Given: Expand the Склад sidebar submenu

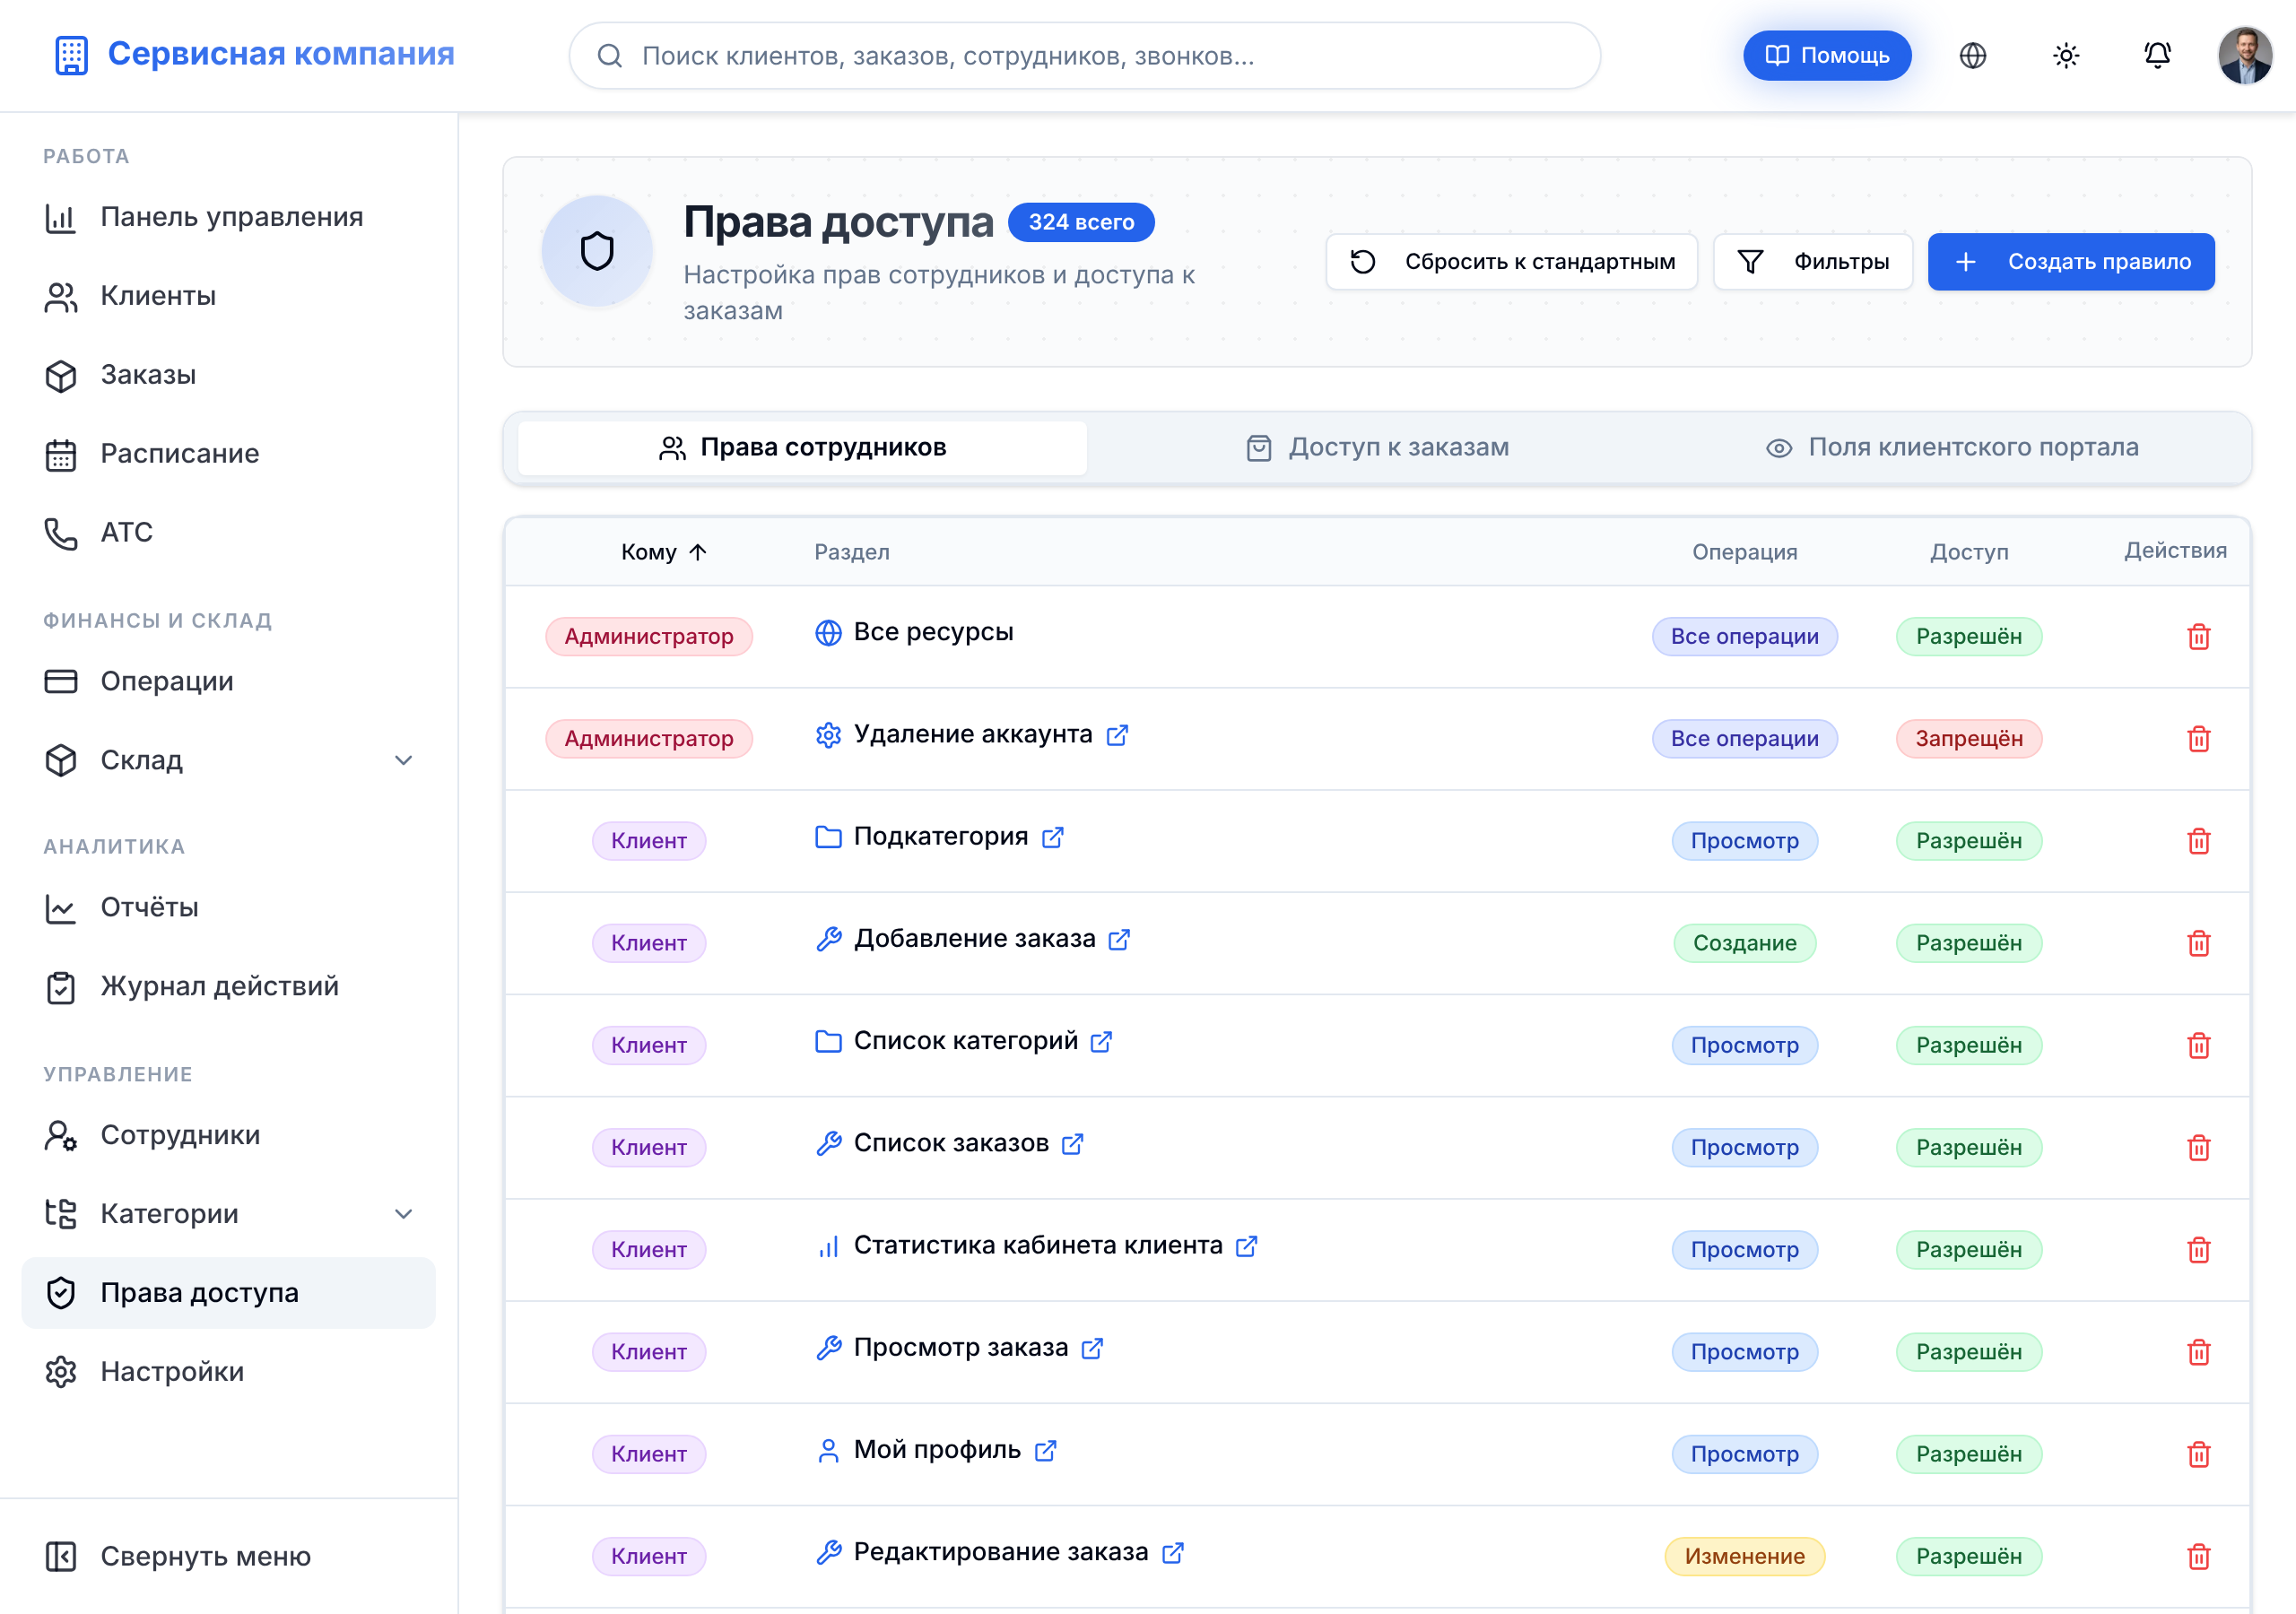Looking at the screenshot, I should point(403,760).
